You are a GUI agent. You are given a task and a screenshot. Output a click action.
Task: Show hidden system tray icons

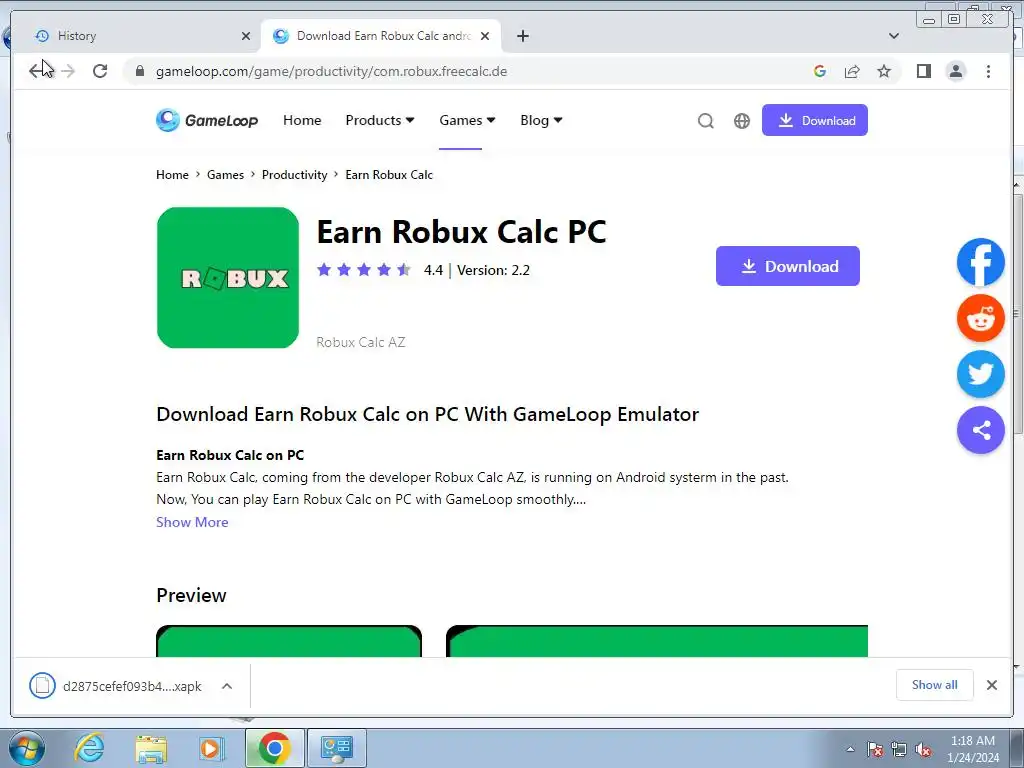pyautogui.click(x=850, y=749)
